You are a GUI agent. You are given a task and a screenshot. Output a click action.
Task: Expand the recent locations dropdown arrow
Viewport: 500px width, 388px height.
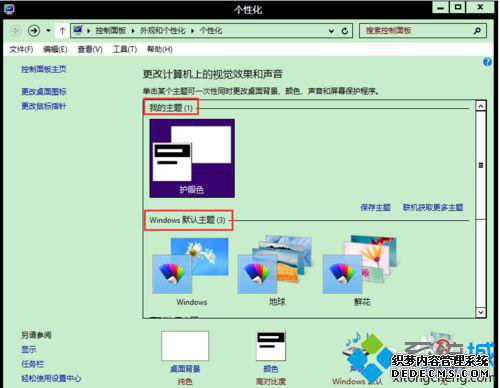[x=48, y=31]
